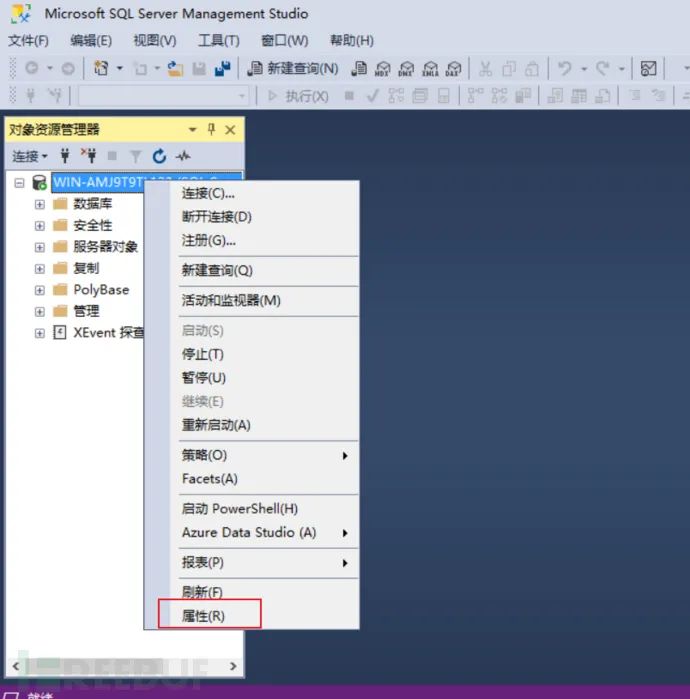Open the Connect (连接) dropdown

(x=30, y=156)
